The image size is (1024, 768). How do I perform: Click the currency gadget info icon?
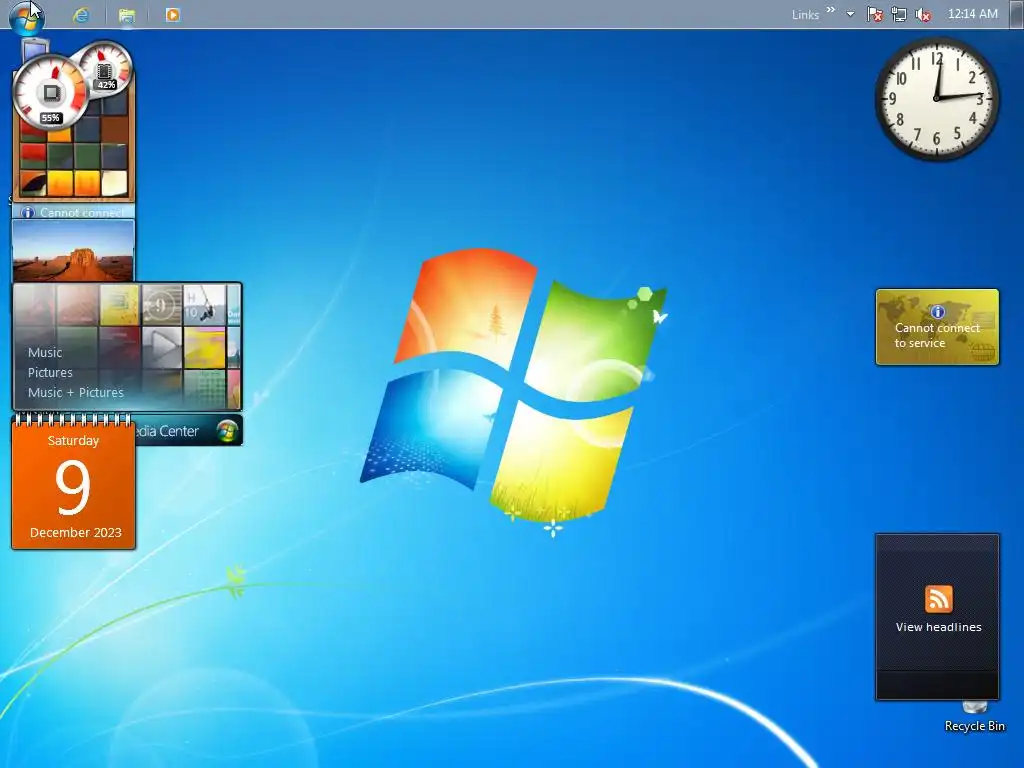point(937,312)
